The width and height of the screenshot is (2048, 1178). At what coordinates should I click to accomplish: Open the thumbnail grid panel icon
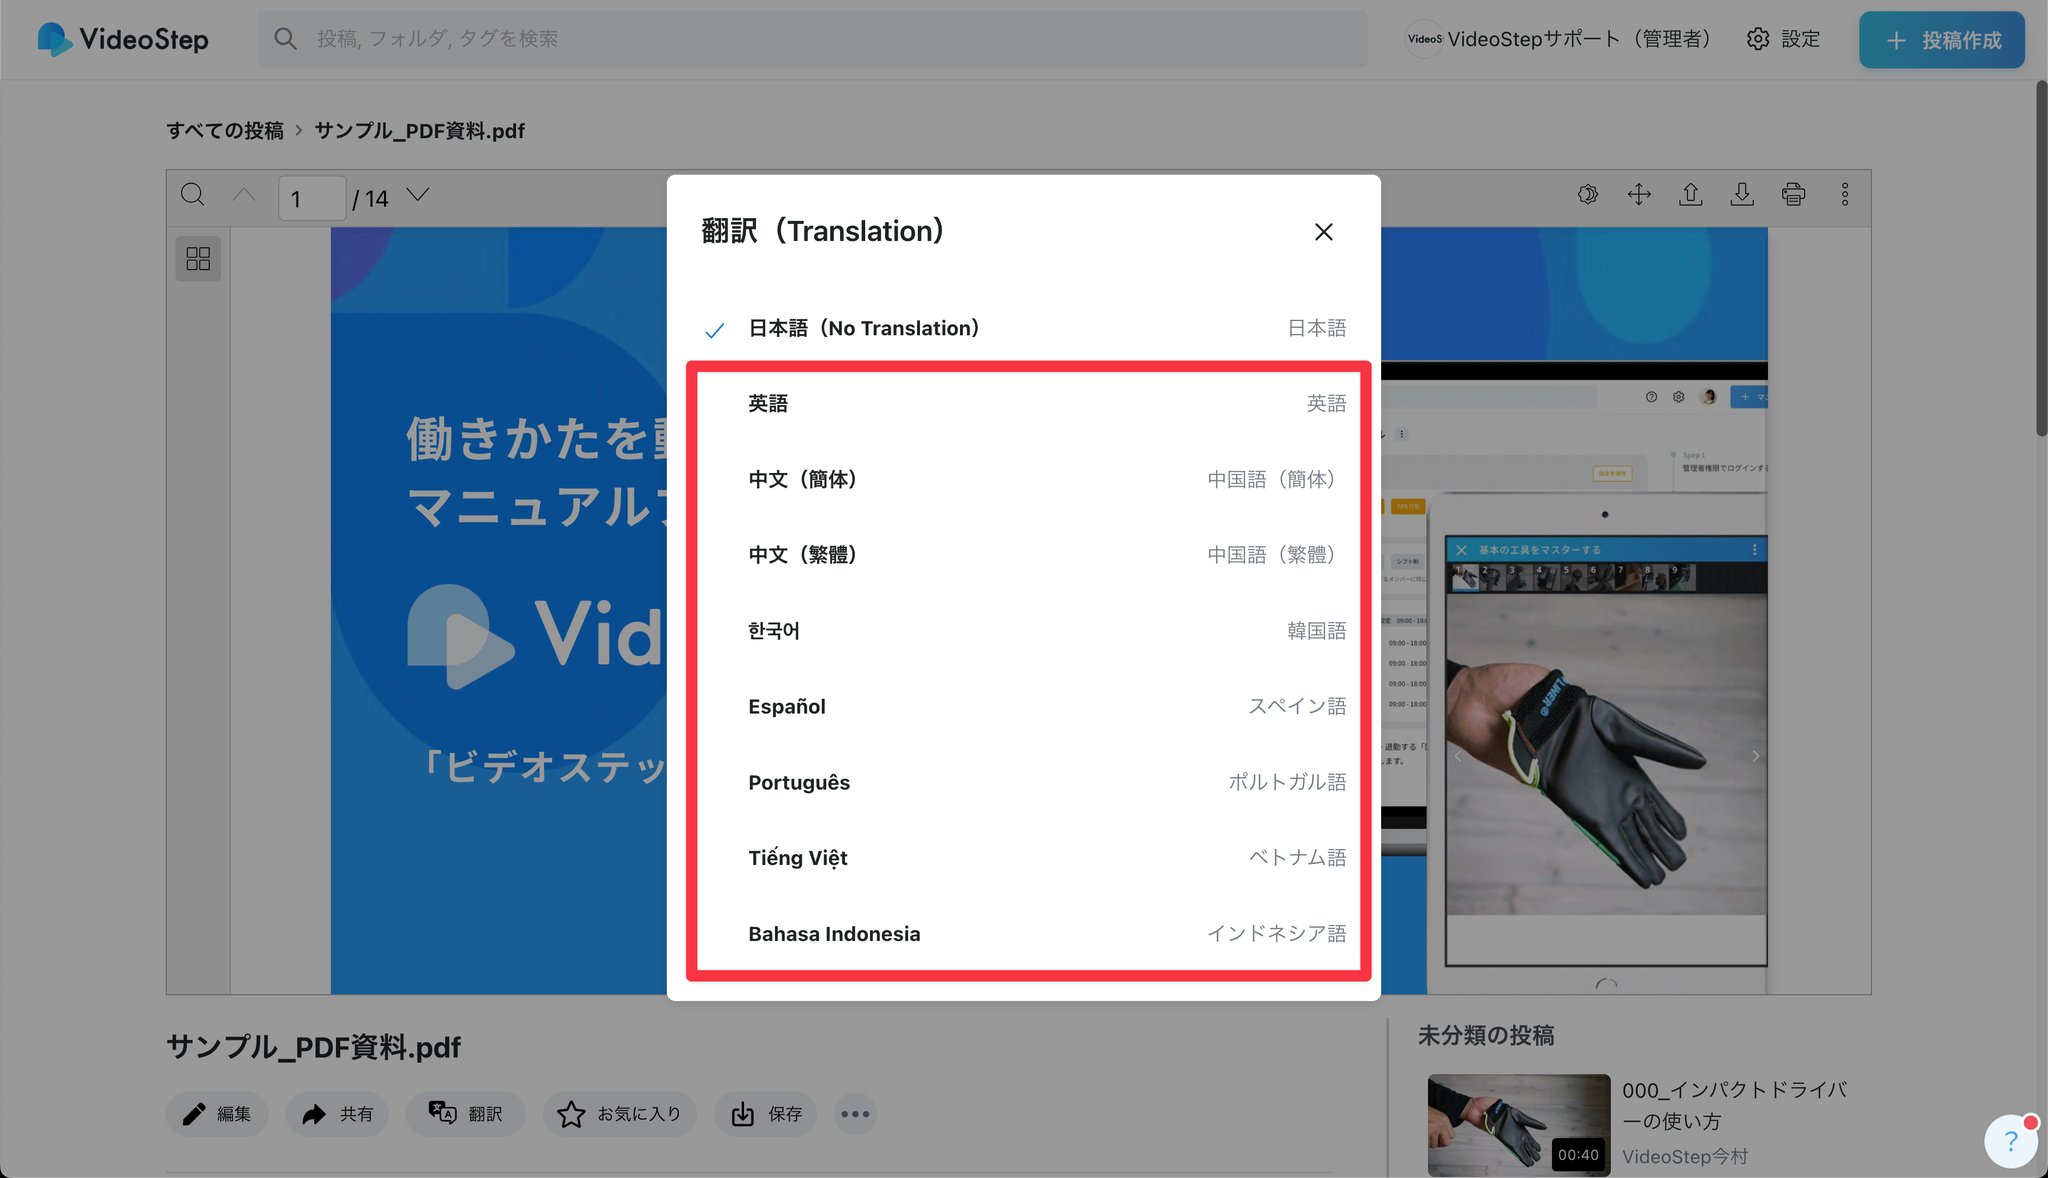click(198, 259)
